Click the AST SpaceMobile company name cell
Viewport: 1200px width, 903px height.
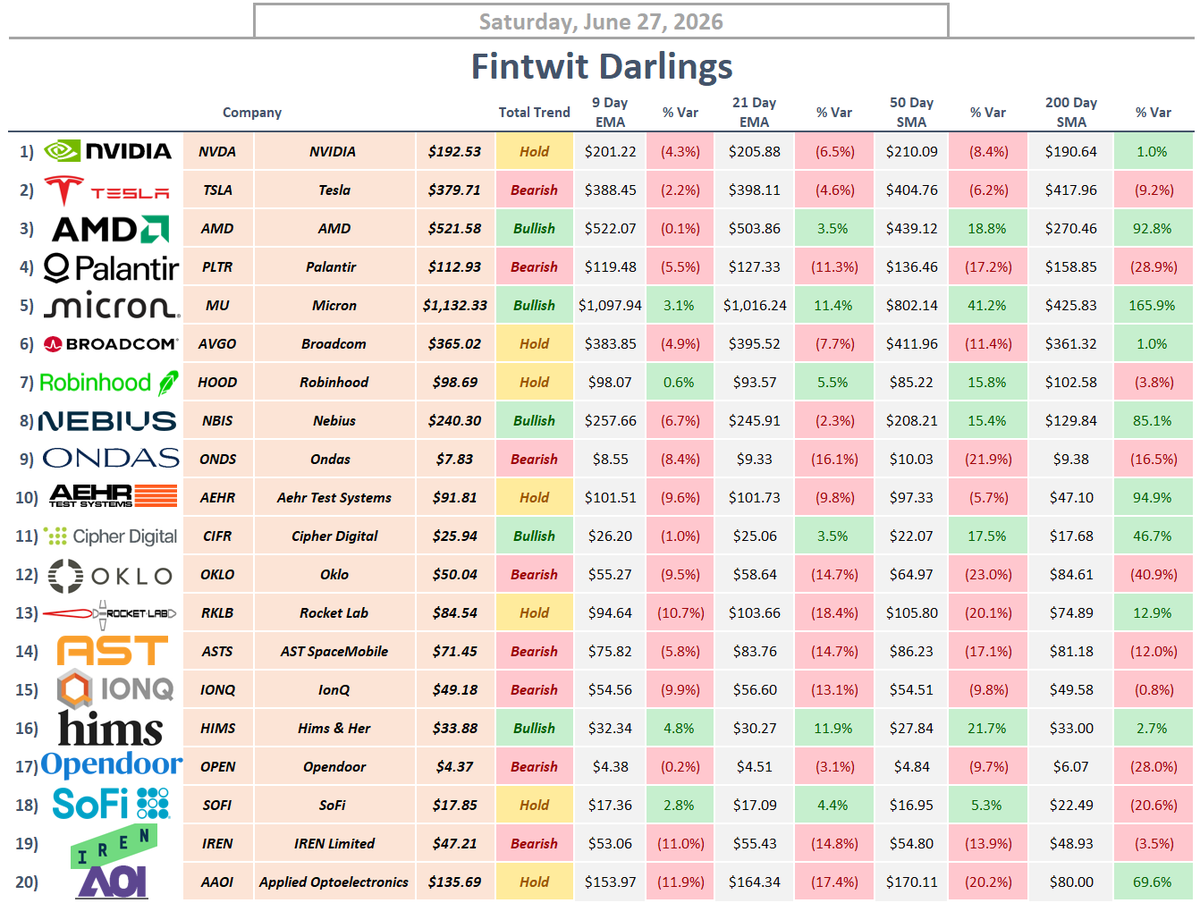334,651
